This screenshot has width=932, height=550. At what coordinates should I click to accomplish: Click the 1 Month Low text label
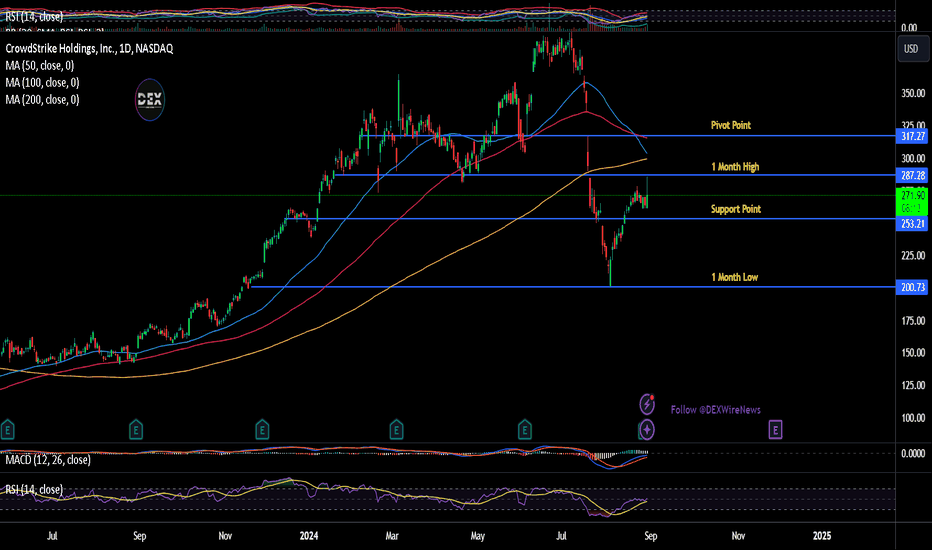pyautogui.click(x=735, y=277)
